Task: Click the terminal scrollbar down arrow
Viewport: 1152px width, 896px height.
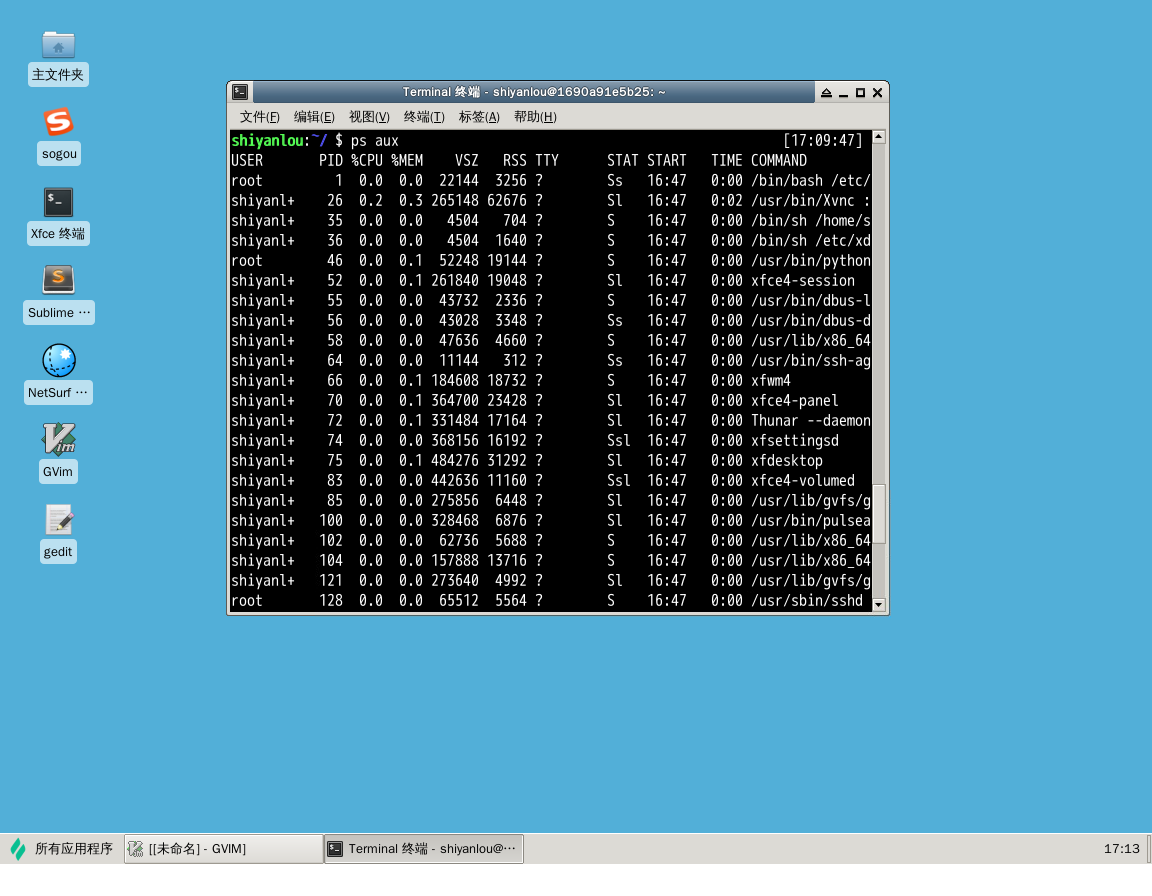Action: (x=879, y=604)
